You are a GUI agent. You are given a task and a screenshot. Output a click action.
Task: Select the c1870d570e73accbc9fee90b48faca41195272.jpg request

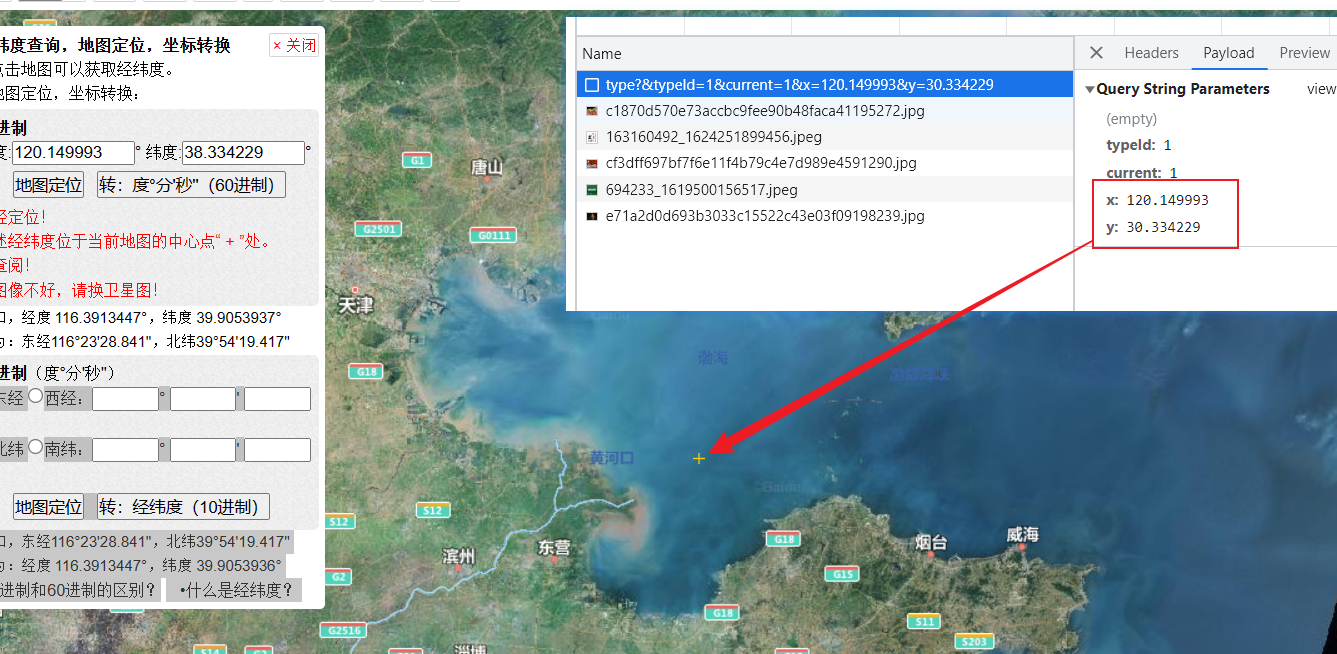click(825, 111)
